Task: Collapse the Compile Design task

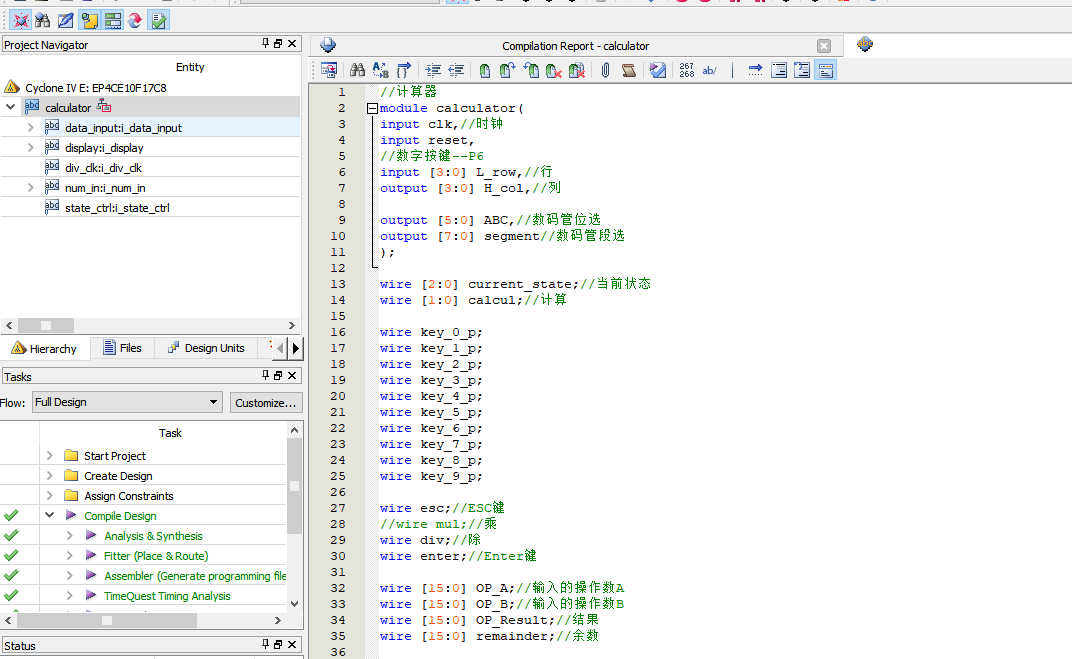Action: pos(49,515)
